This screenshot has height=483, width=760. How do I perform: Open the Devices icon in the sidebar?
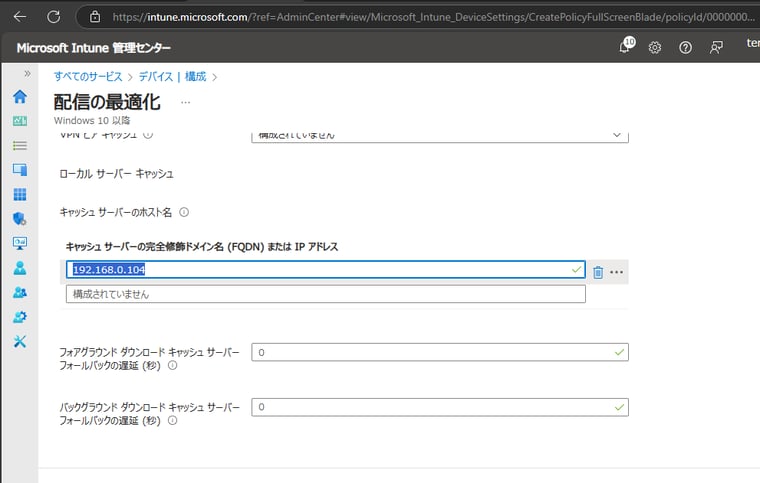pos(20,170)
